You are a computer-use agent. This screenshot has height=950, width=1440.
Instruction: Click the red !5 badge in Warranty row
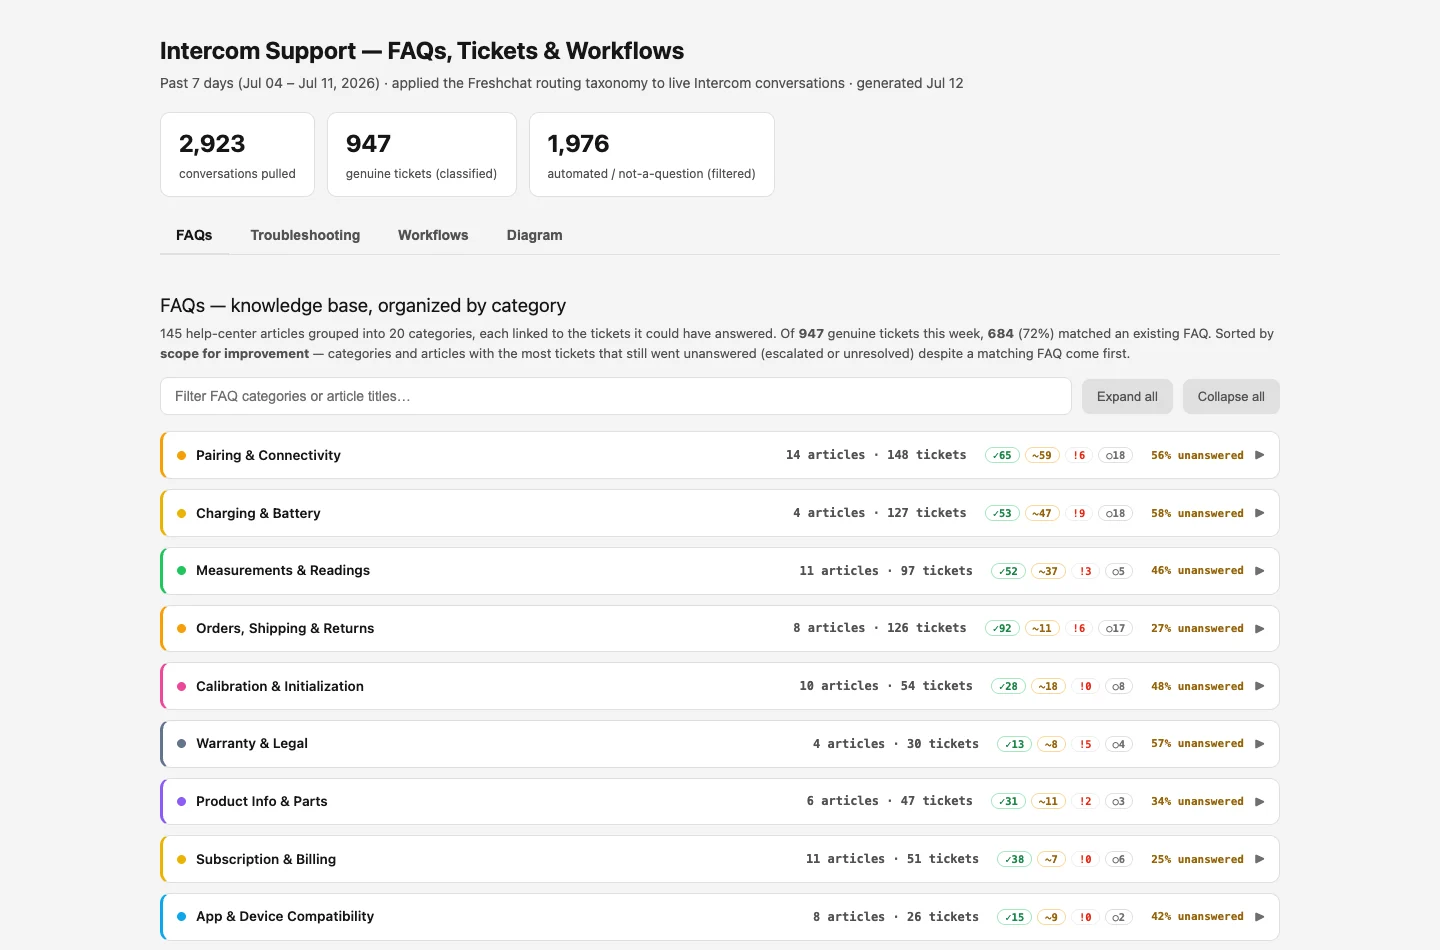(x=1085, y=744)
